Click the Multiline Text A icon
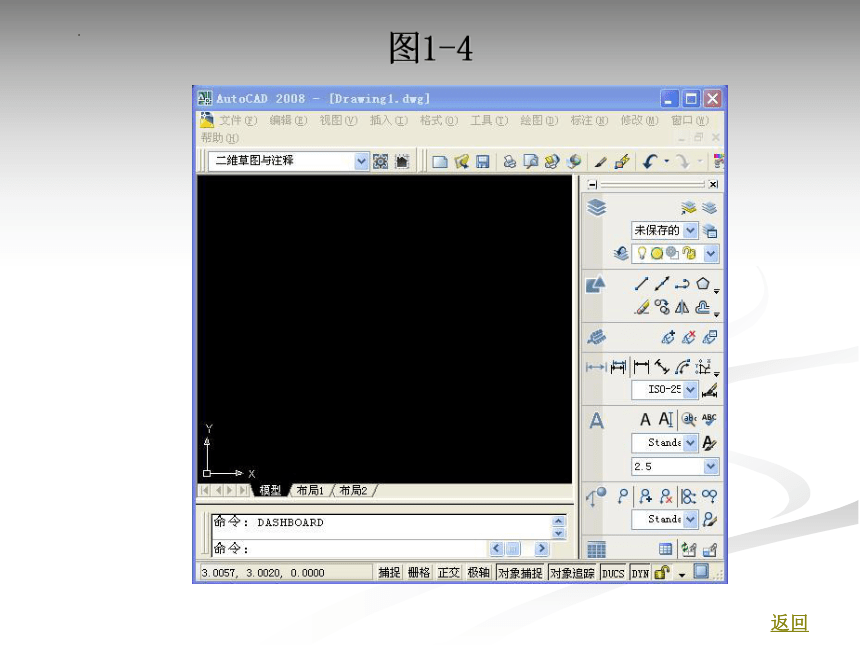The height and width of the screenshot is (645, 860). click(646, 420)
